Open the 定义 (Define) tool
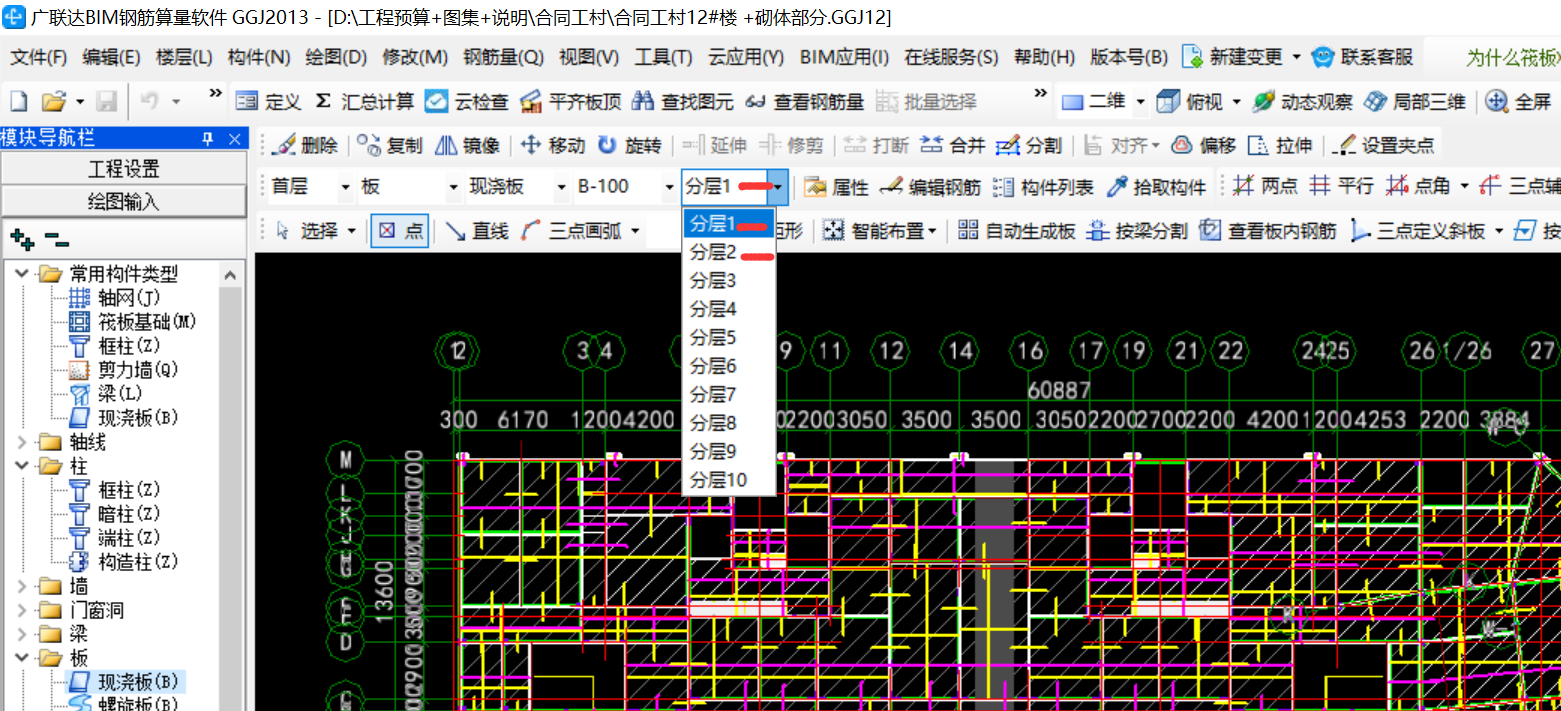Viewport: 1561px width, 711px height. click(267, 101)
